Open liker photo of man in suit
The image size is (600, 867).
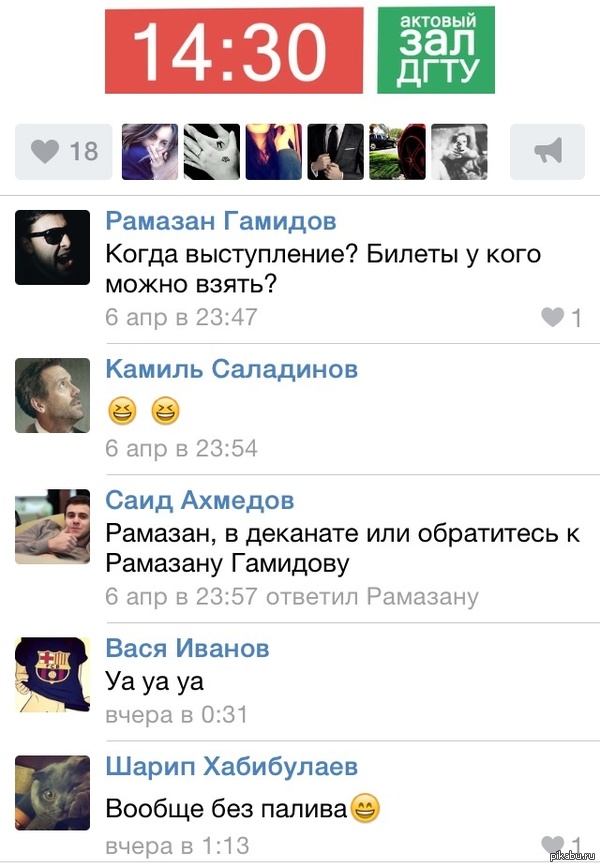tap(336, 152)
